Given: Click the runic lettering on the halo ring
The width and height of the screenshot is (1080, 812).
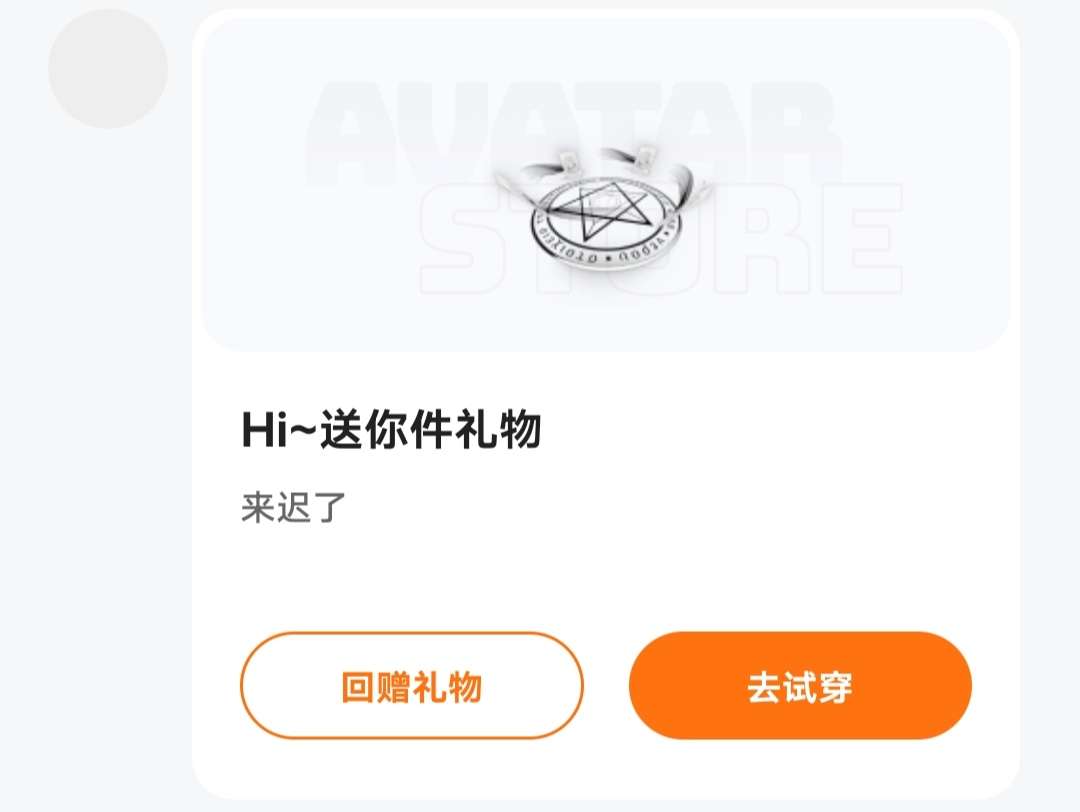Looking at the screenshot, I should 605,253.
